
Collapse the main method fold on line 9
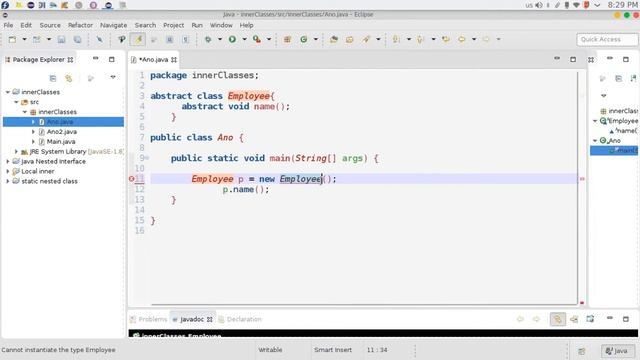click(x=147, y=158)
